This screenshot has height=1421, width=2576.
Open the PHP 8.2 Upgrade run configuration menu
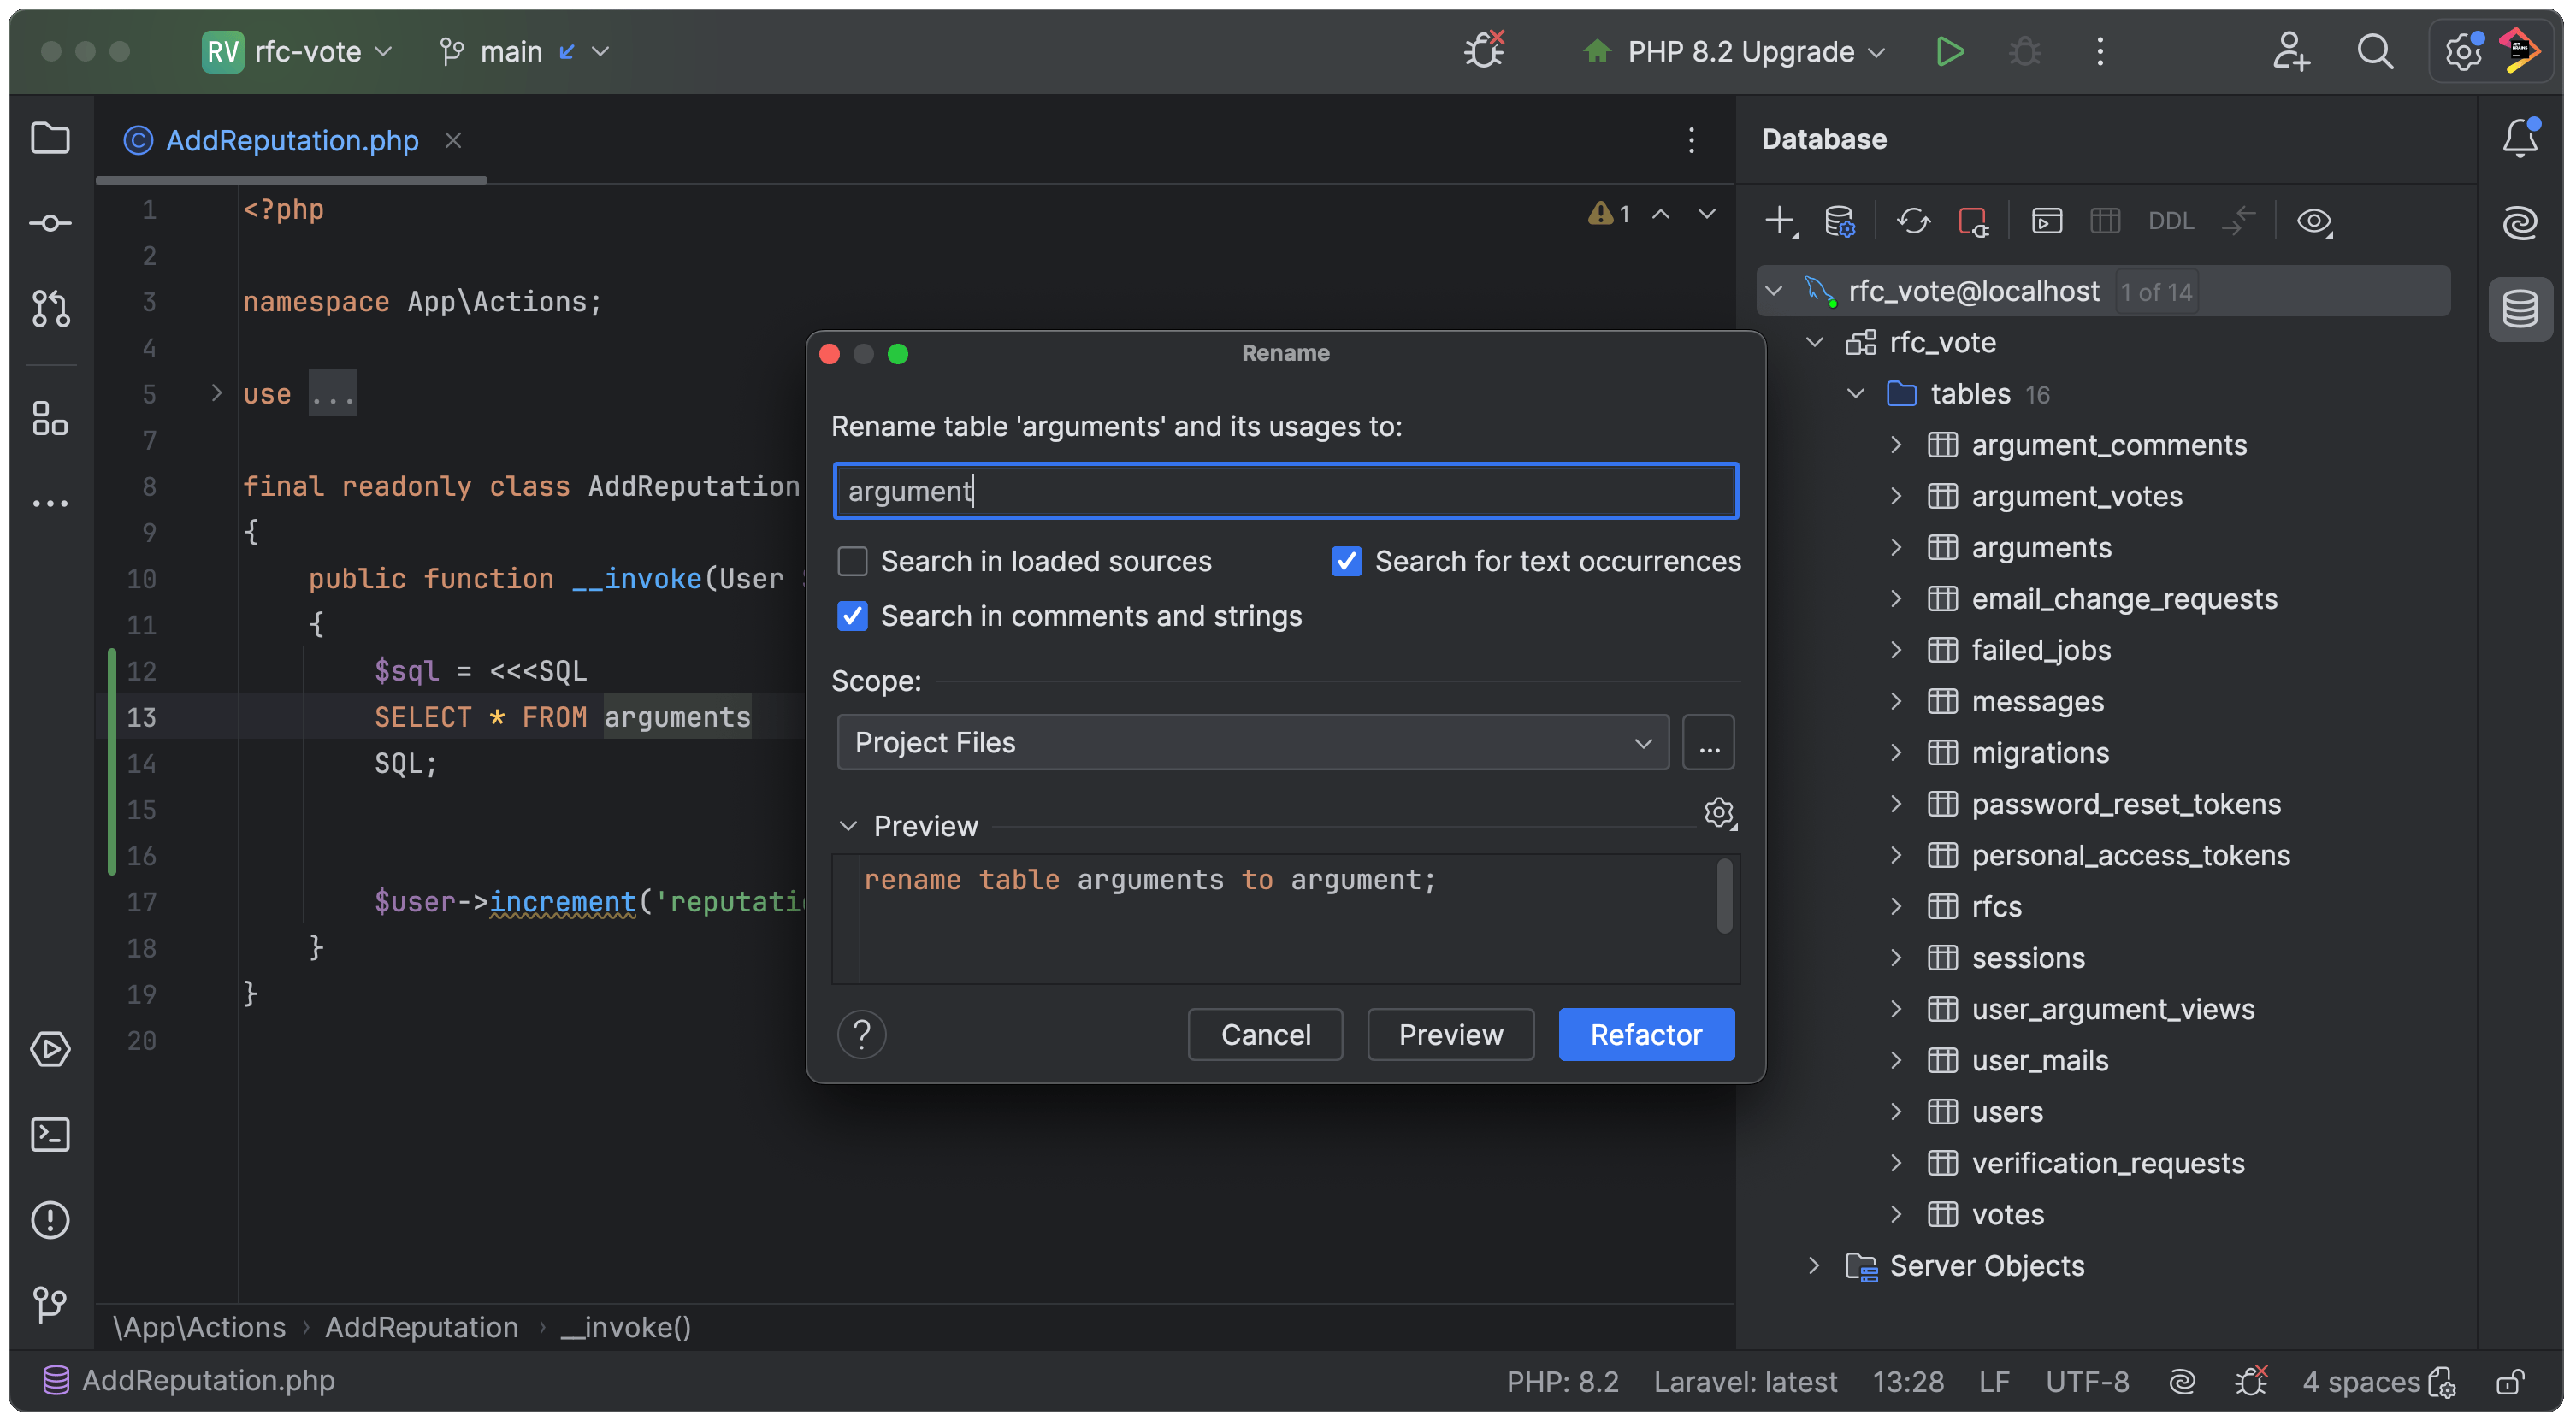click(x=1737, y=51)
